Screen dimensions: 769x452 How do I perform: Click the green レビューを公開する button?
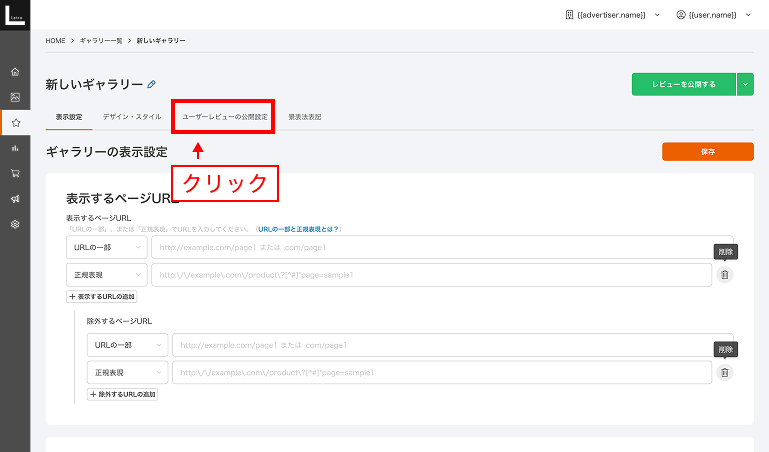tap(683, 85)
